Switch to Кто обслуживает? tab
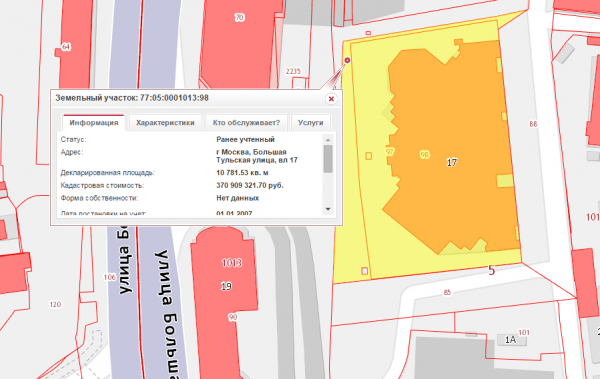 click(x=246, y=123)
